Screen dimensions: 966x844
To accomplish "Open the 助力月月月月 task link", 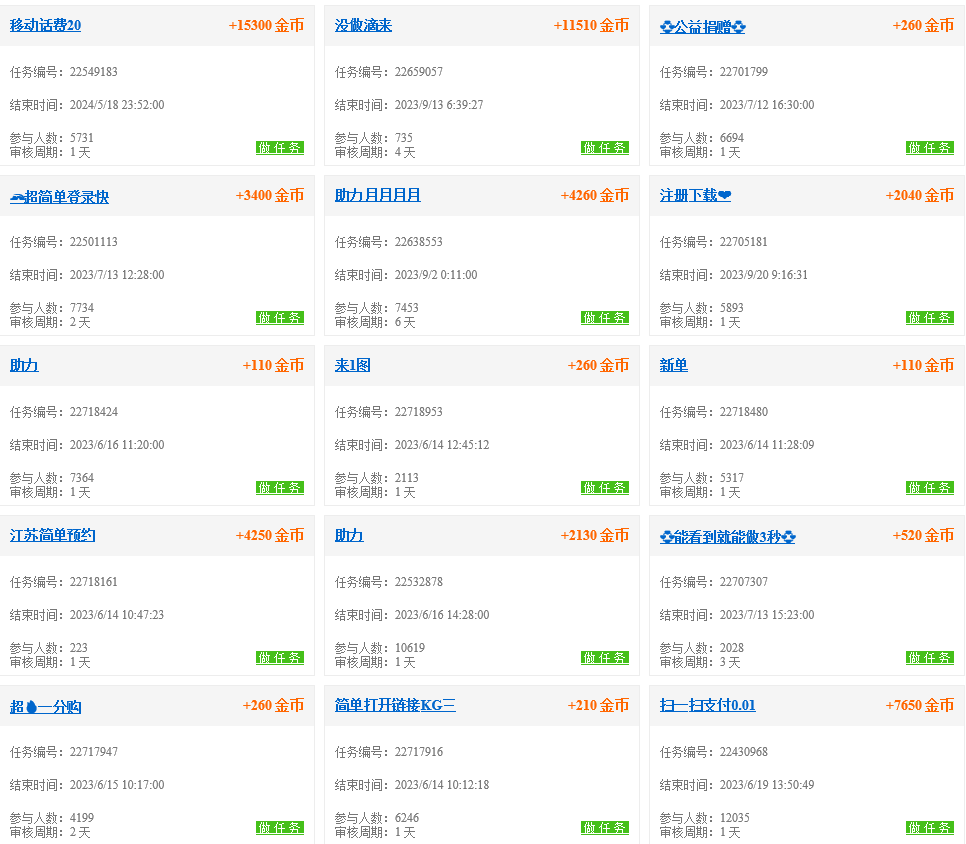I will pyautogui.click(x=377, y=196).
